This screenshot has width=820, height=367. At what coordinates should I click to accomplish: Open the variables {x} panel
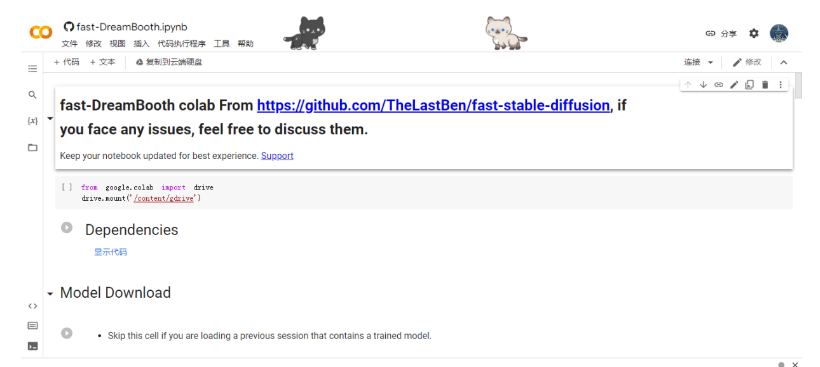(32, 121)
